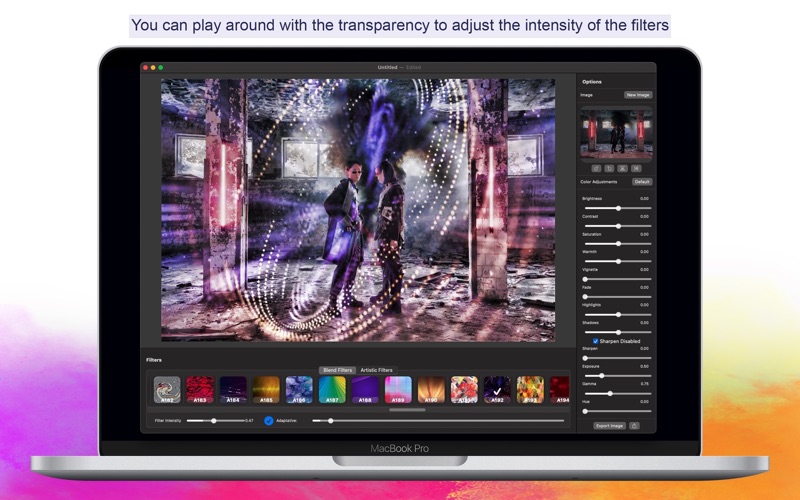This screenshot has width=800, height=500.
Task: Select the A182 swirl blend filter
Action: 167,390
